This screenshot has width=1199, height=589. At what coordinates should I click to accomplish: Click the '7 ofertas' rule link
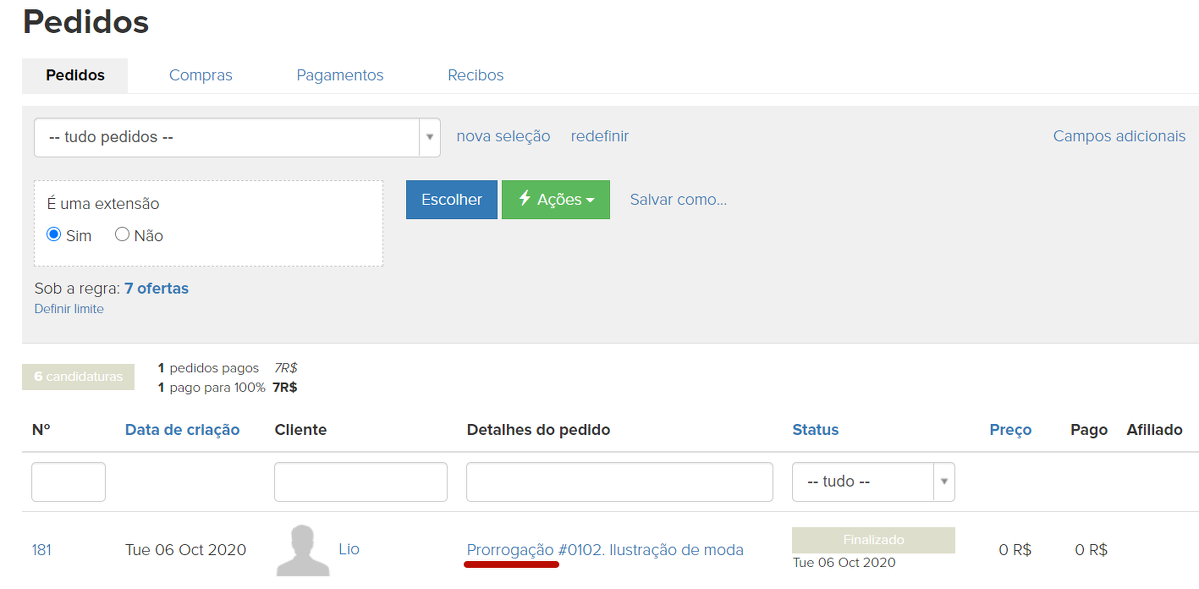(156, 288)
